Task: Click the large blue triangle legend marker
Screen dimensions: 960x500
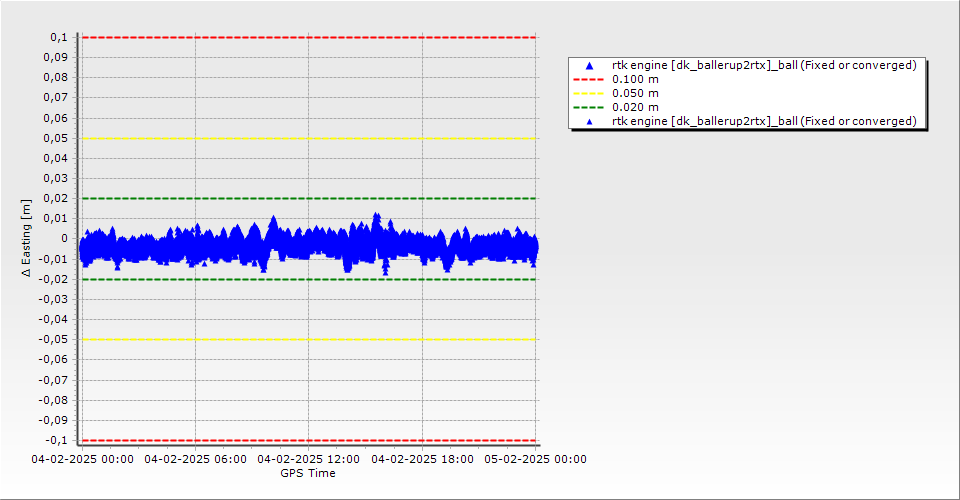Action: coord(590,65)
